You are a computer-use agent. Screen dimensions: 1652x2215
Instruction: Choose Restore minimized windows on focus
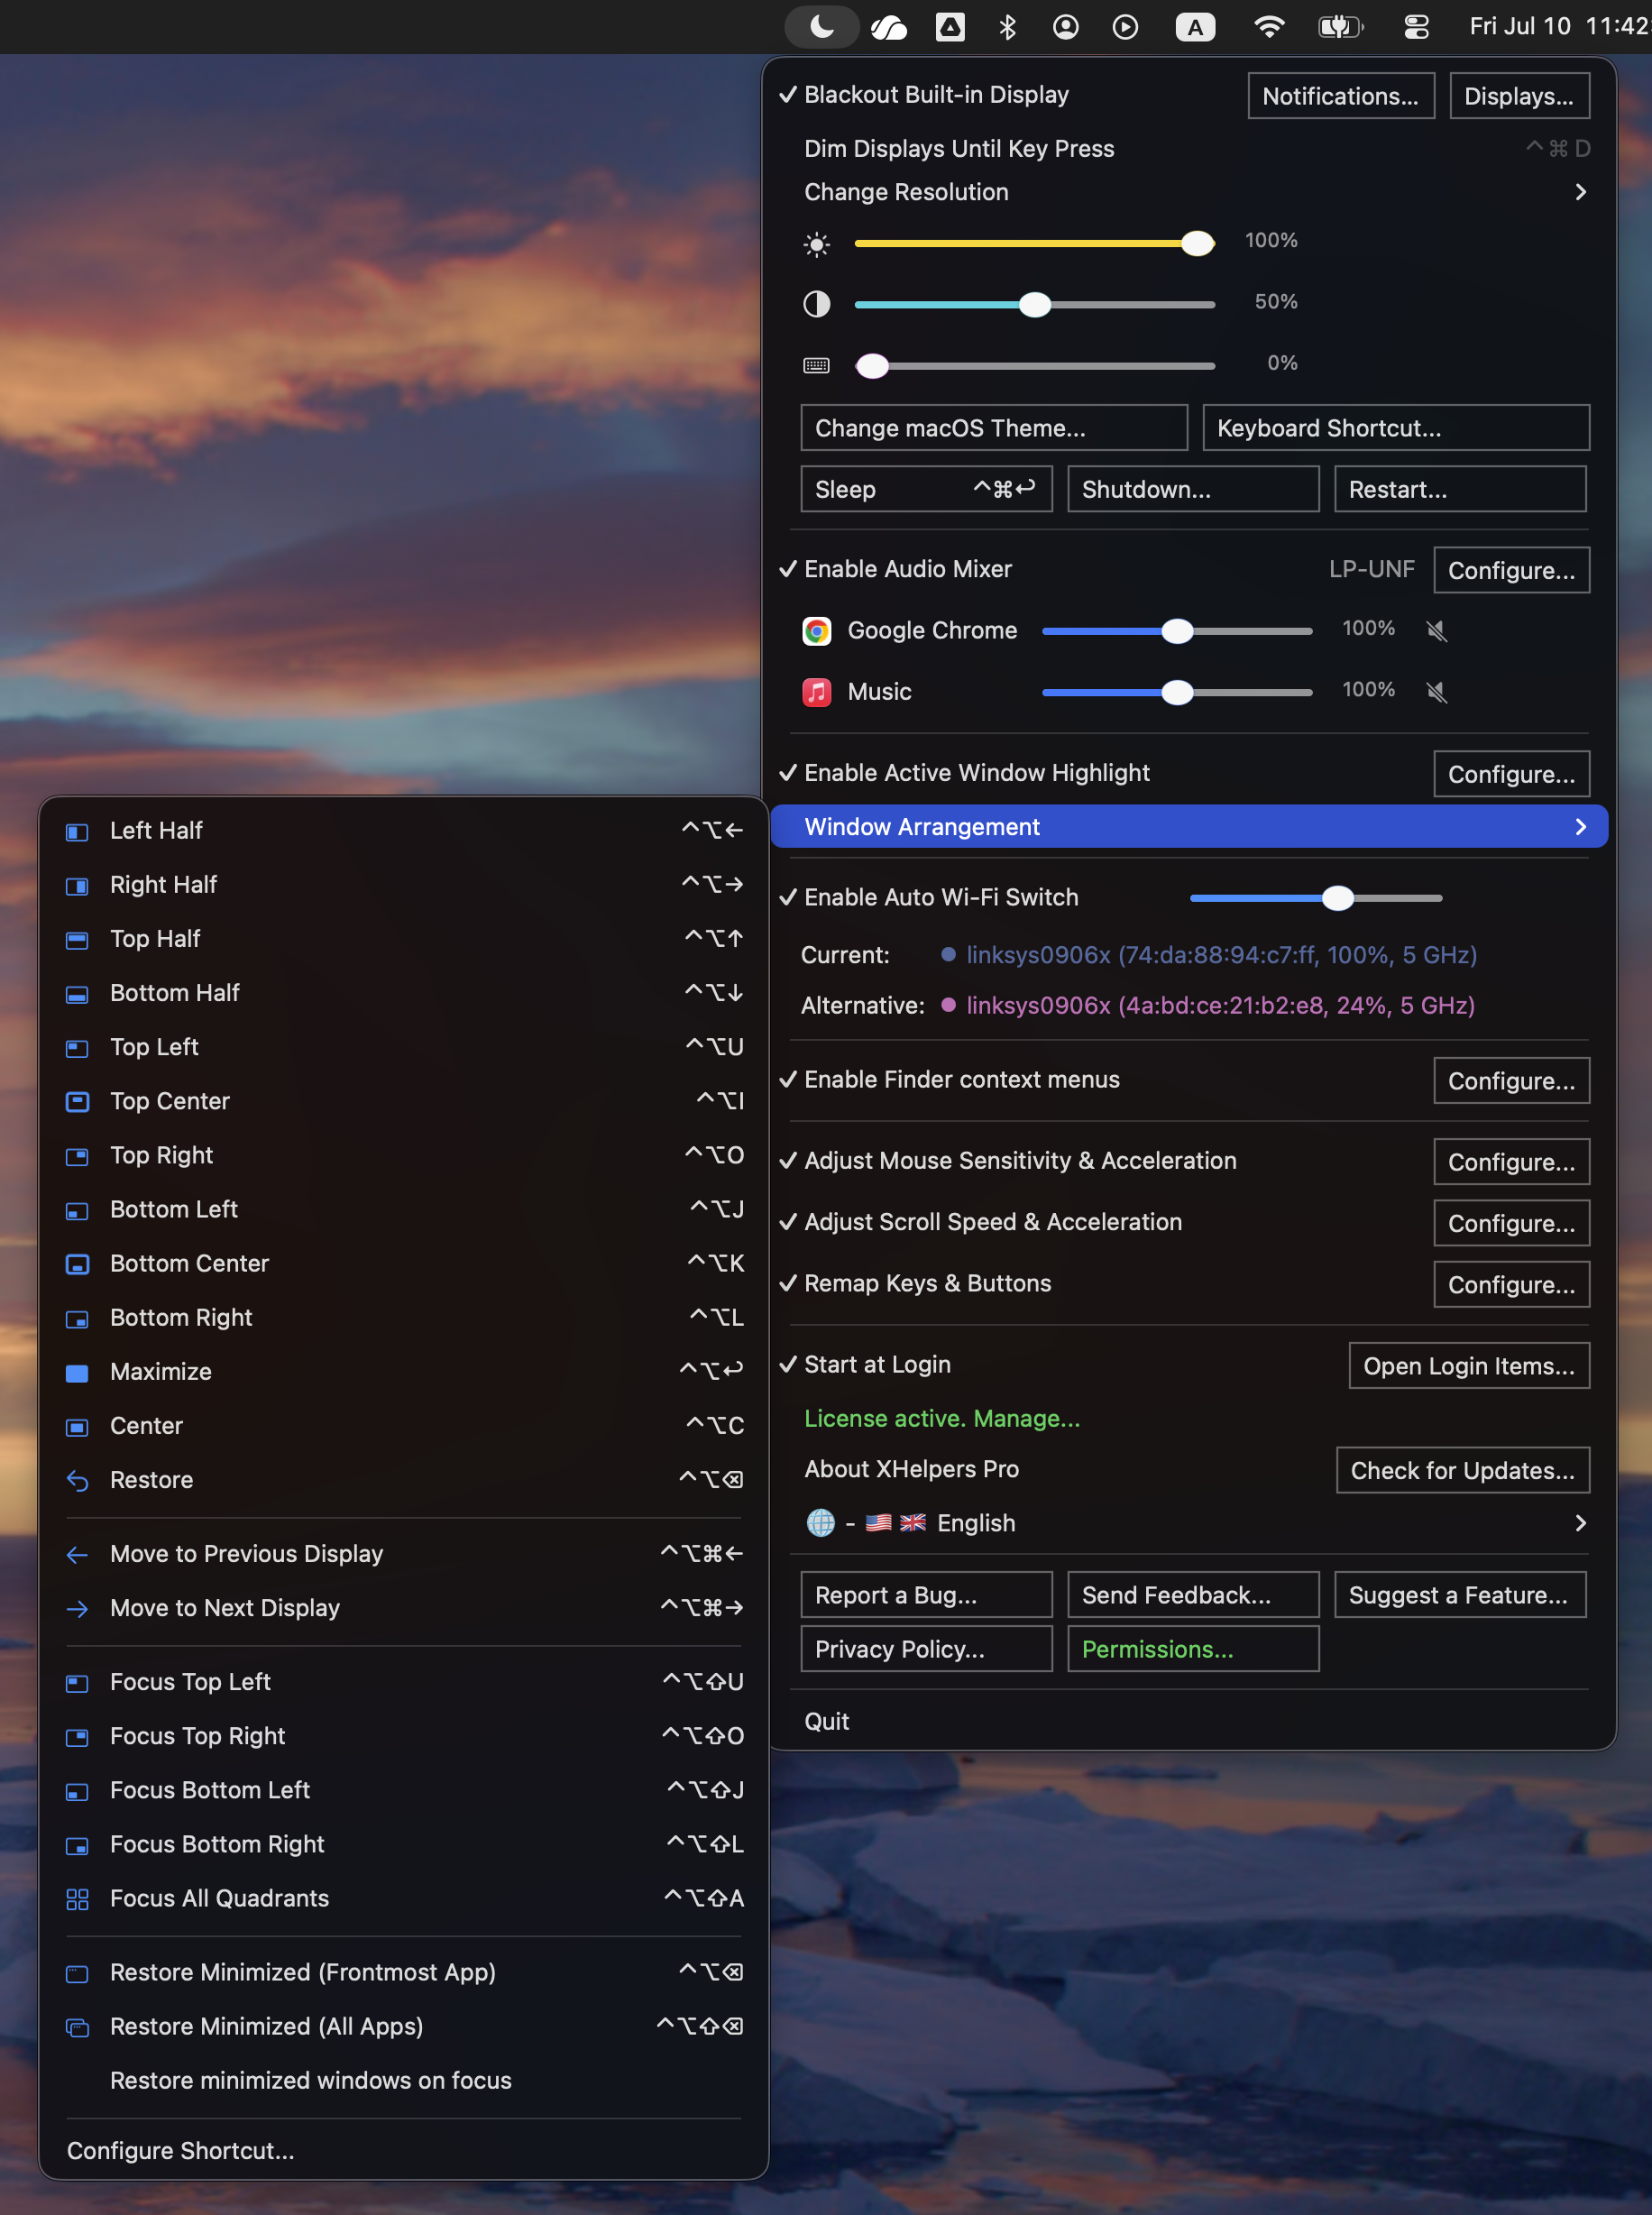click(x=404, y=2080)
